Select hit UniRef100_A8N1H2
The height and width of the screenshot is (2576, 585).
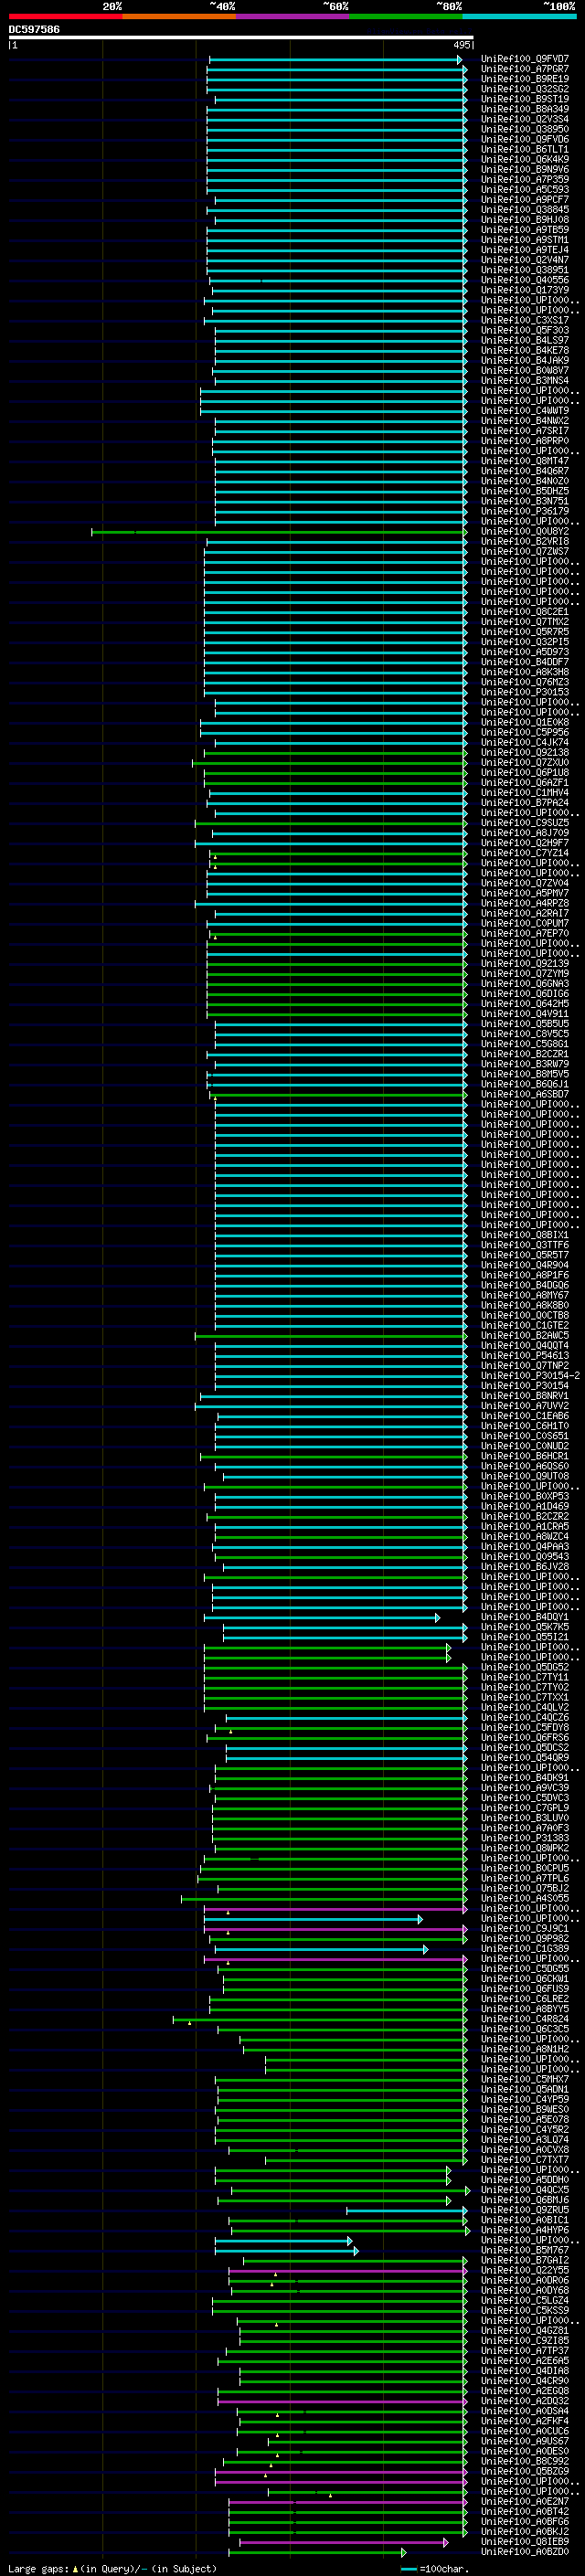tap(524, 2049)
